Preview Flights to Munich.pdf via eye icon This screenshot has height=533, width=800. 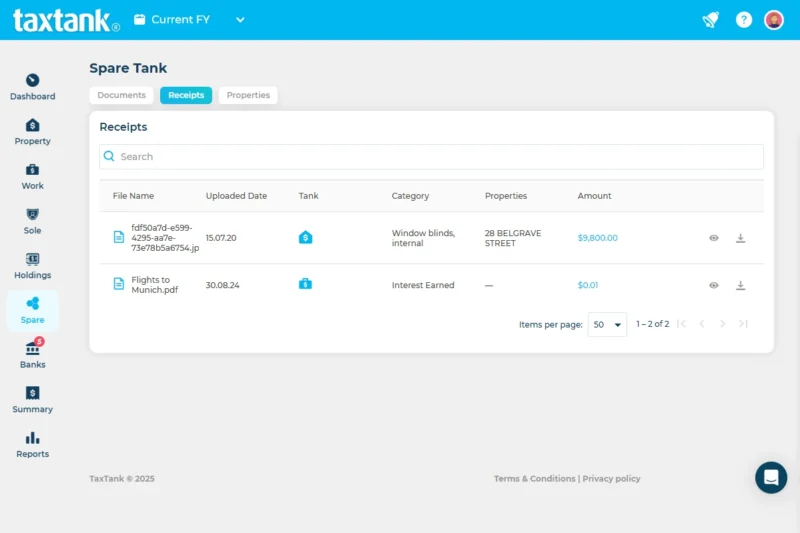tap(714, 285)
